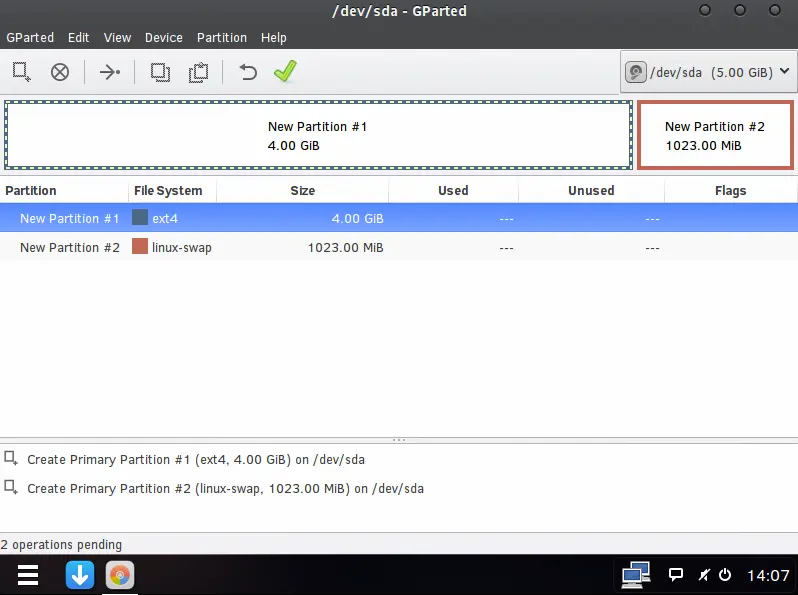Open the Device menu
The height and width of the screenshot is (595, 798).
(163, 38)
